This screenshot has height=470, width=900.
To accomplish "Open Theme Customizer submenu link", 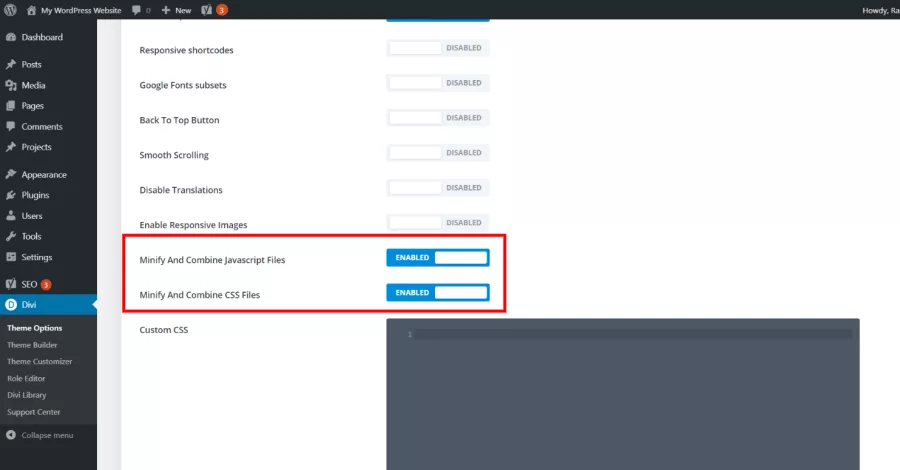I will [40, 362].
